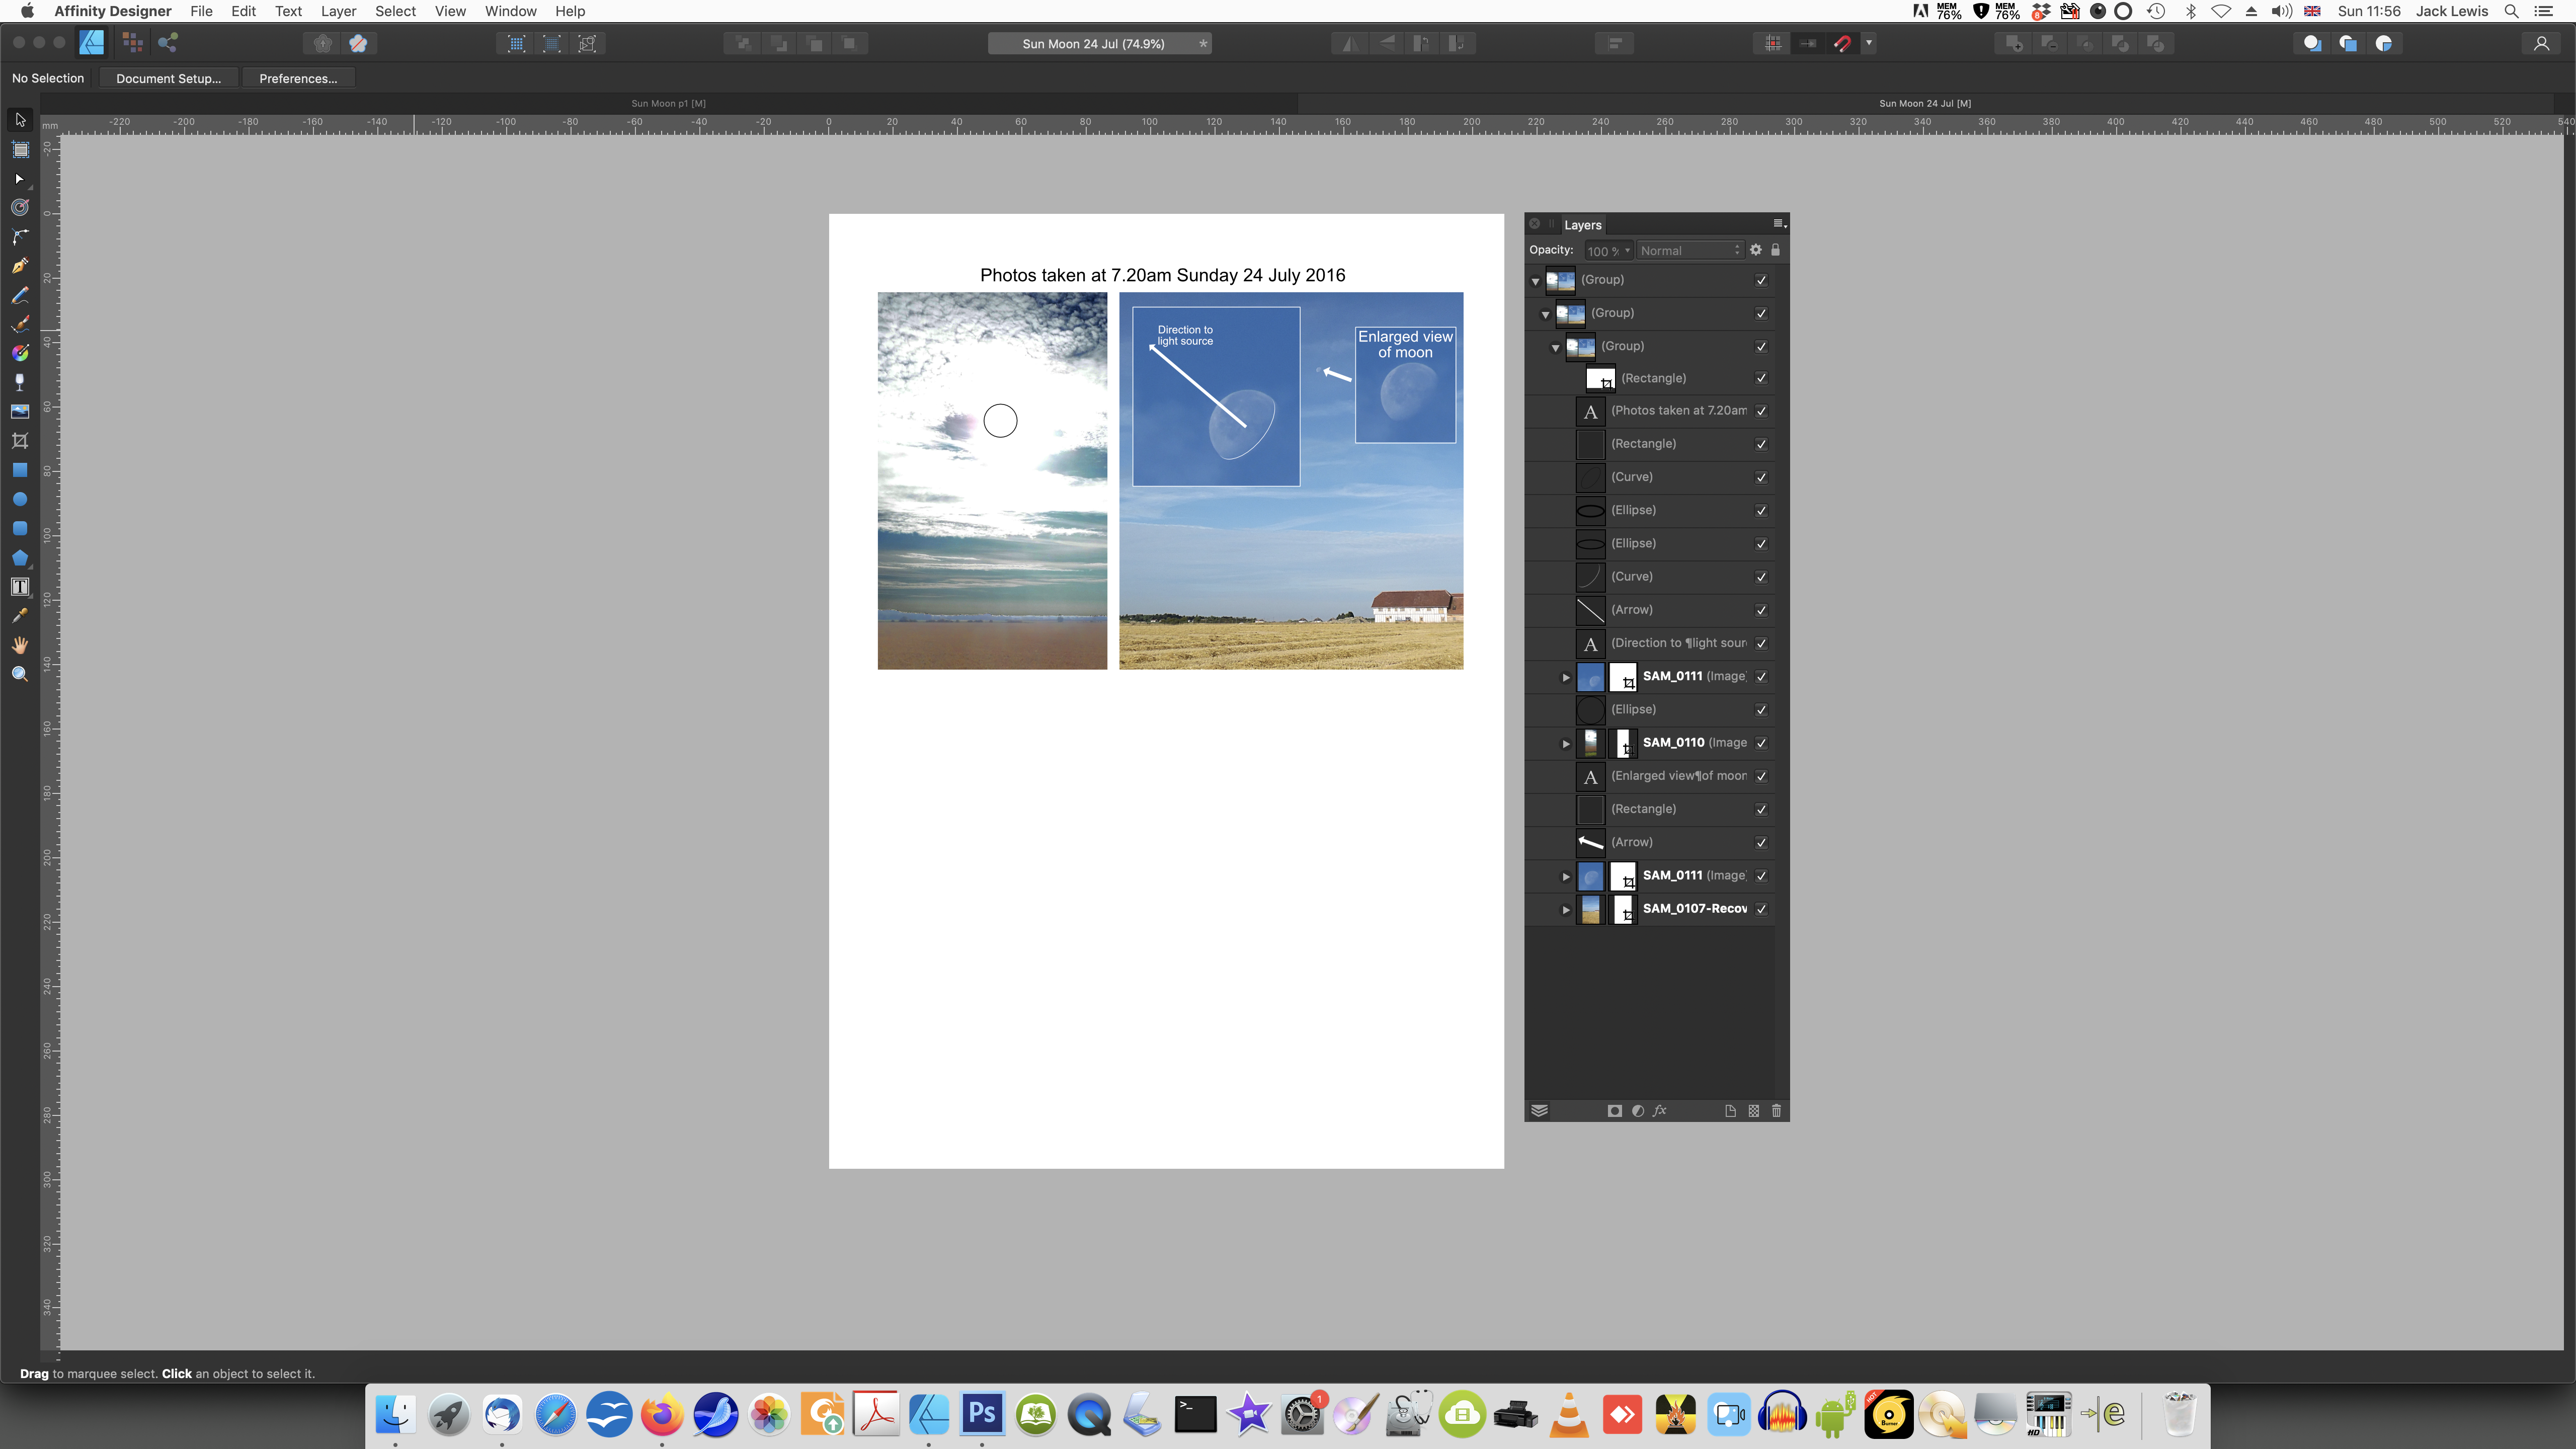Open the Opacity 100% dropdown
The height and width of the screenshot is (1449, 2576).
click(x=1608, y=251)
